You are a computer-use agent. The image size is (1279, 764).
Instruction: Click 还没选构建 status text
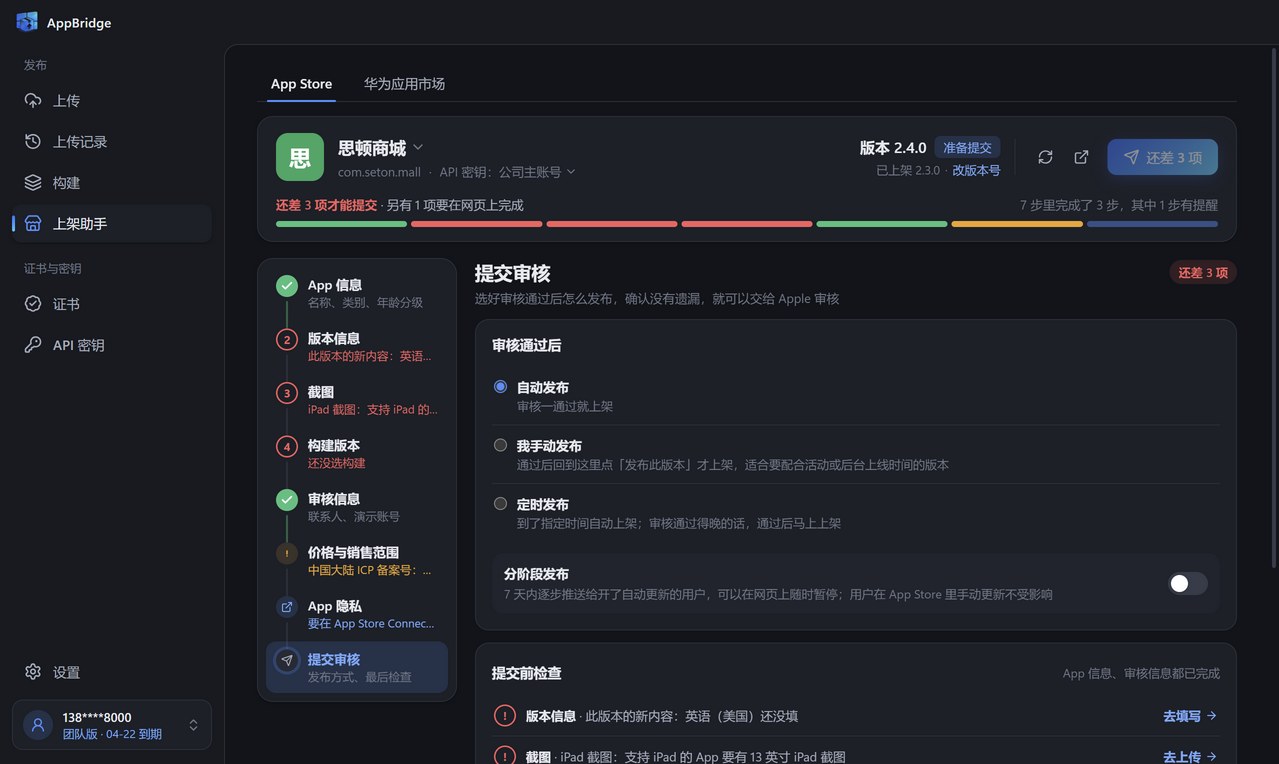[x=337, y=463]
